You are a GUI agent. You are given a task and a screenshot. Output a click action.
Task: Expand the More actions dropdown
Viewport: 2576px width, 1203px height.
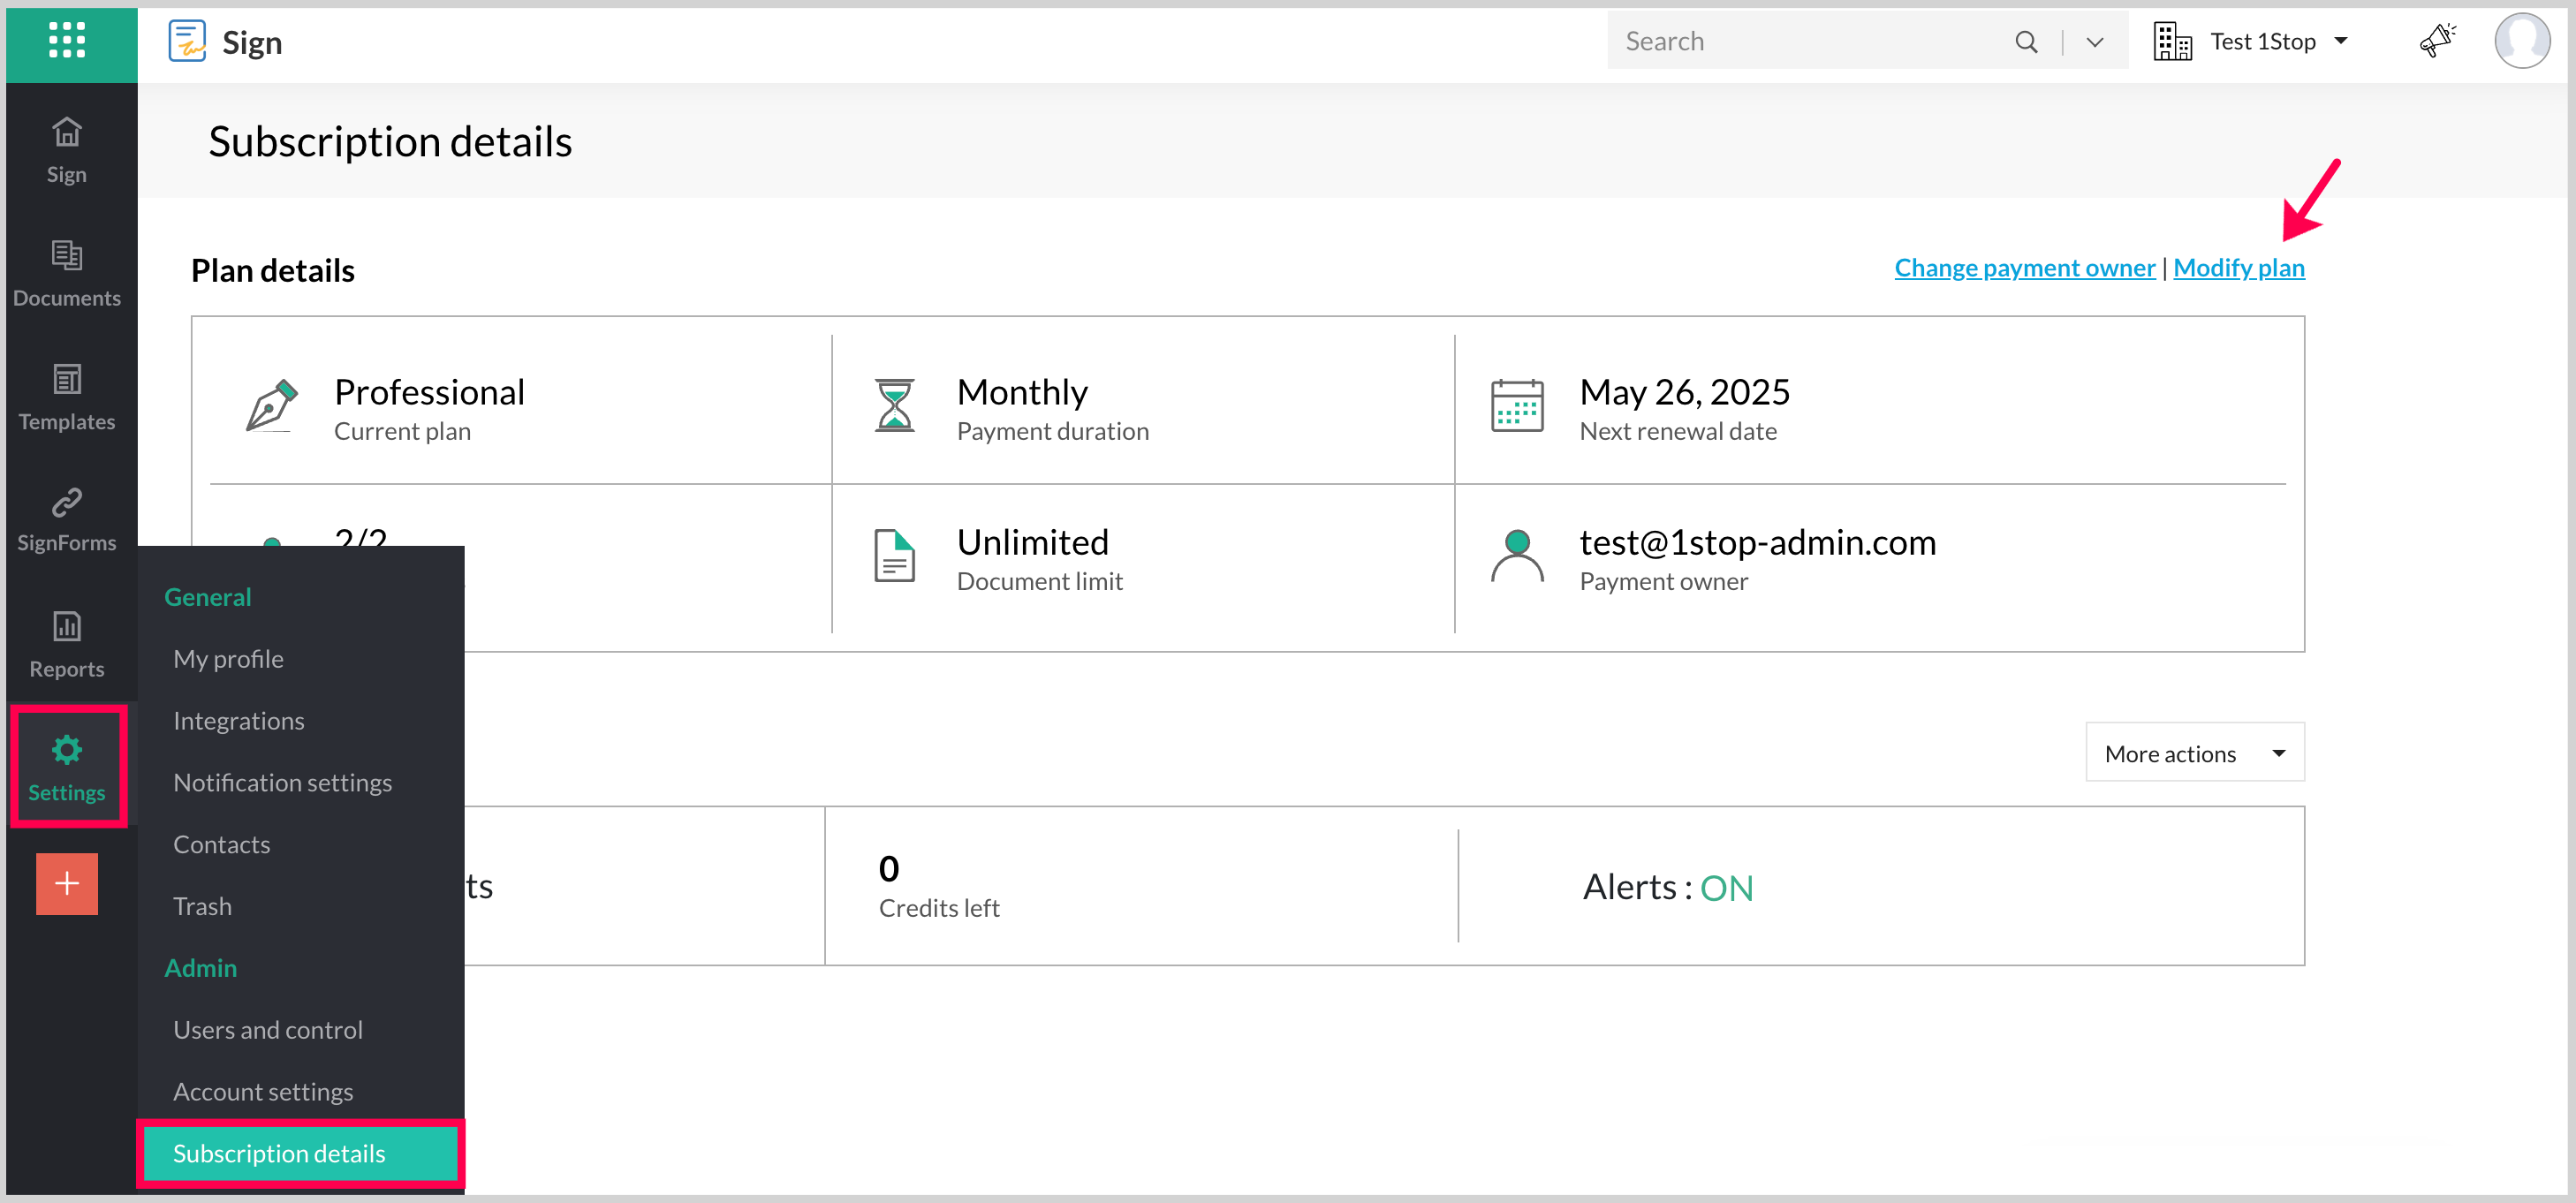click(2194, 753)
